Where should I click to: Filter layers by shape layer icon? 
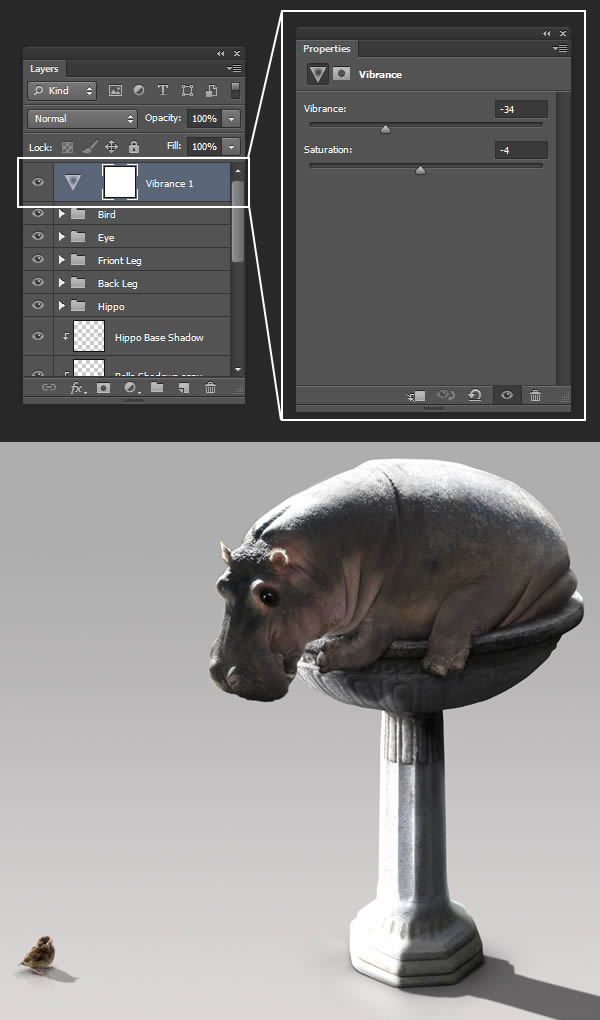pos(187,90)
